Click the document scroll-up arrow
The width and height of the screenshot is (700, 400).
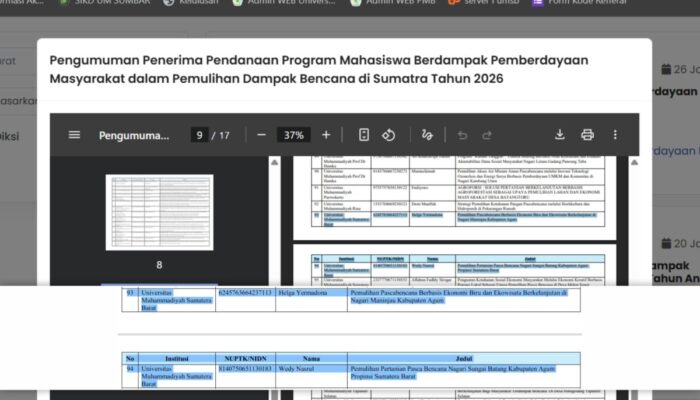tap(634, 162)
